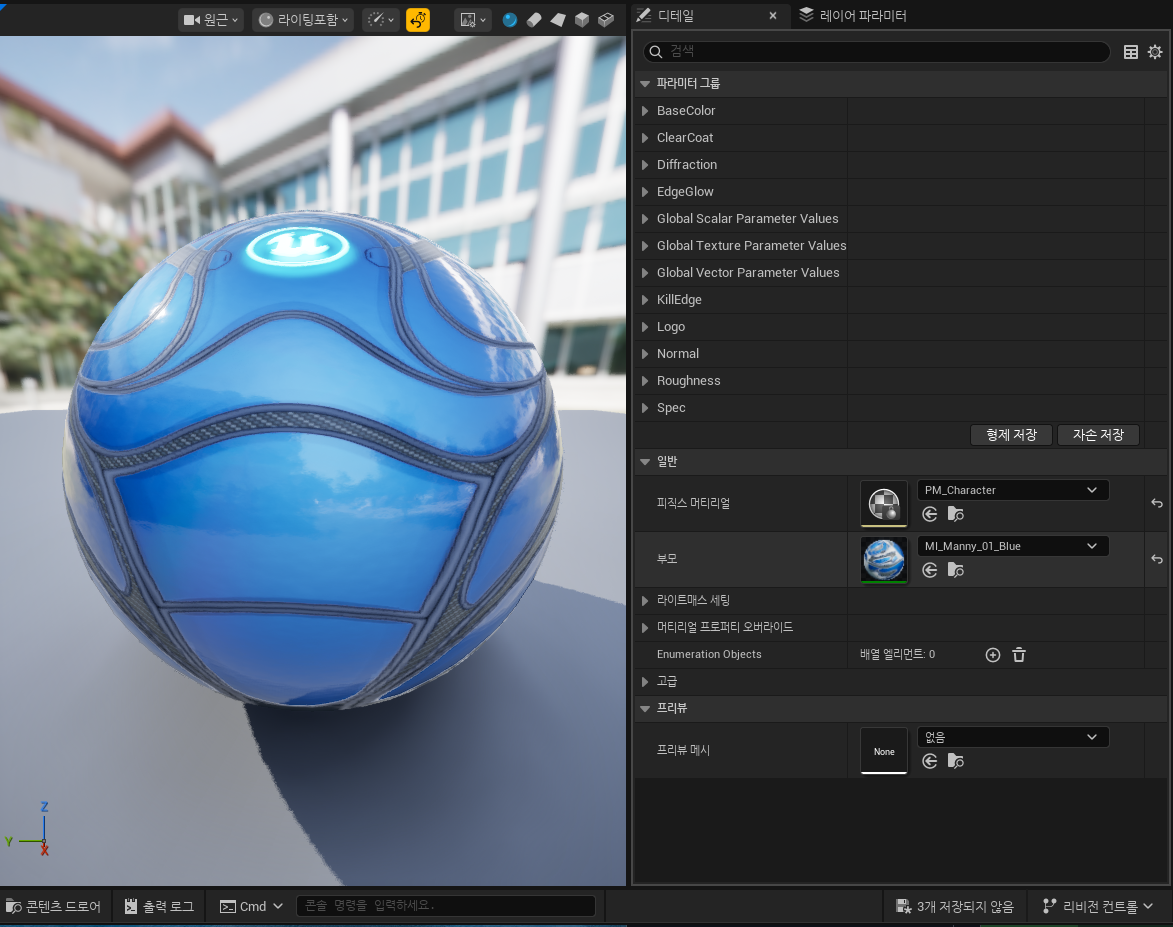Expand the Logo parameter group
This screenshot has width=1173, height=927.
point(645,327)
